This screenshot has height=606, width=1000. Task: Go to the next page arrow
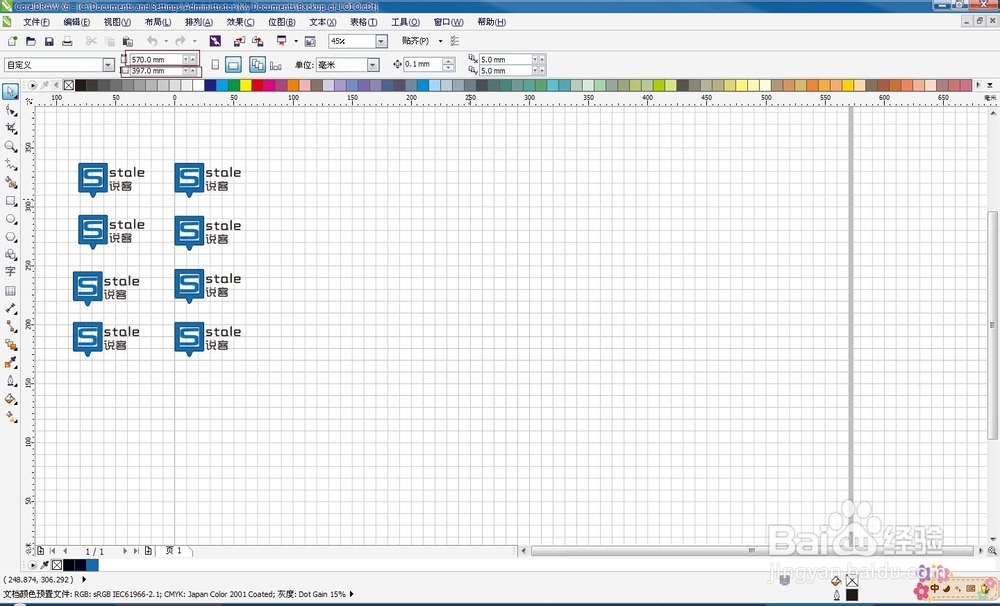(x=125, y=551)
